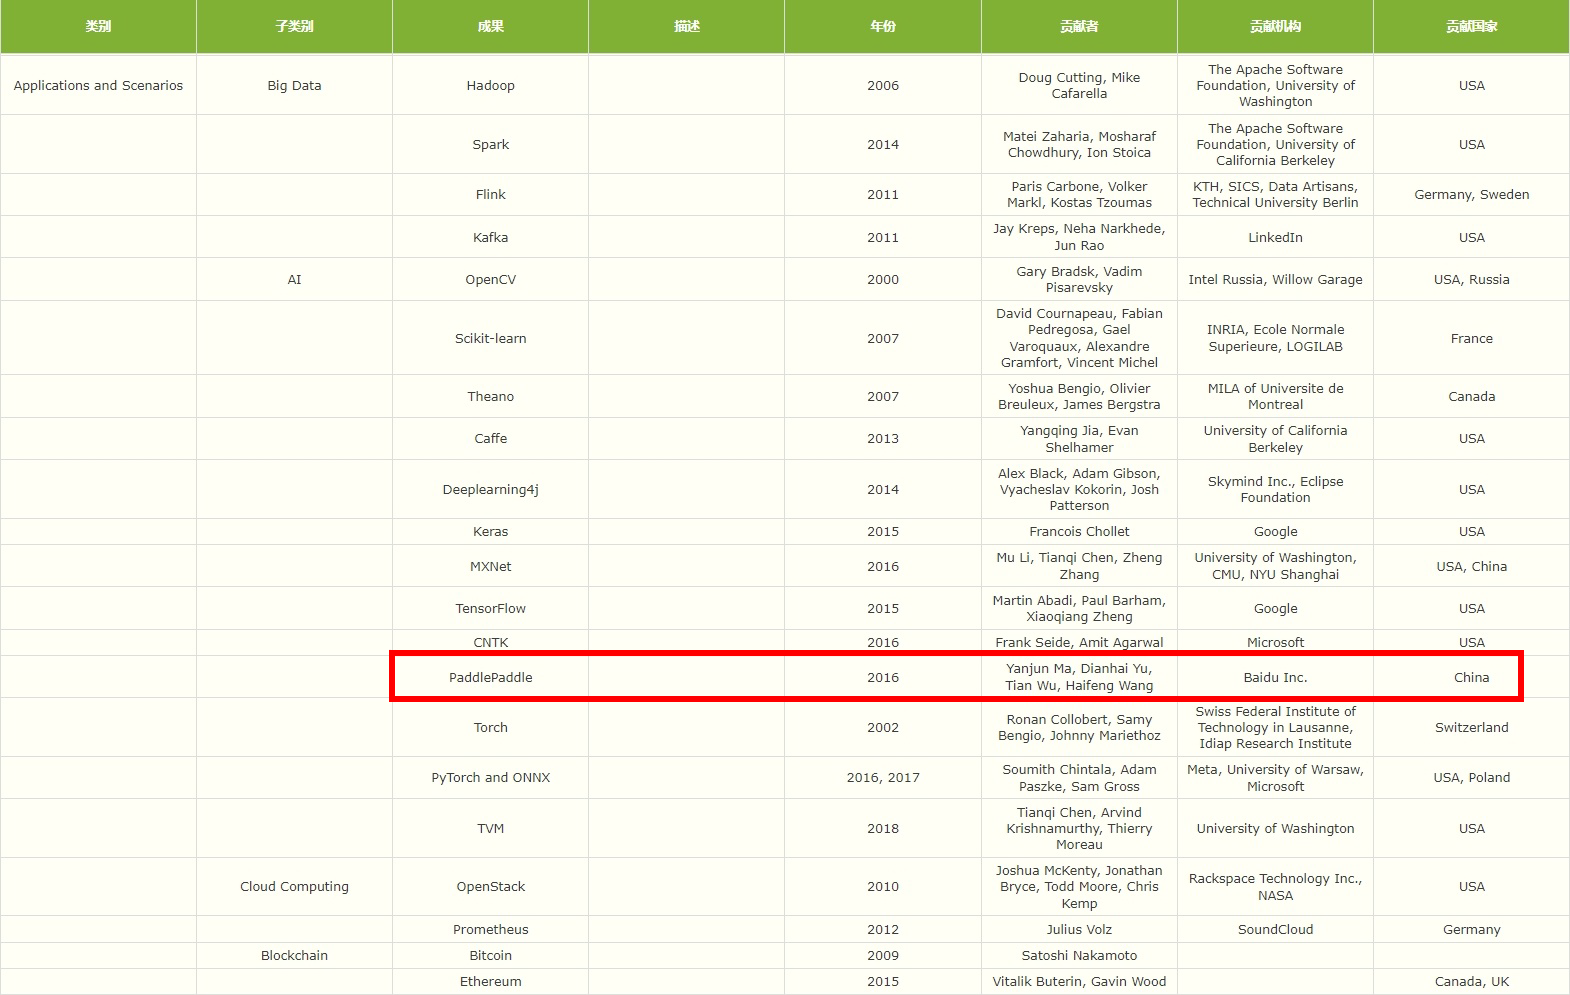Click the 'Theano' cell

[x=490, y=396]
